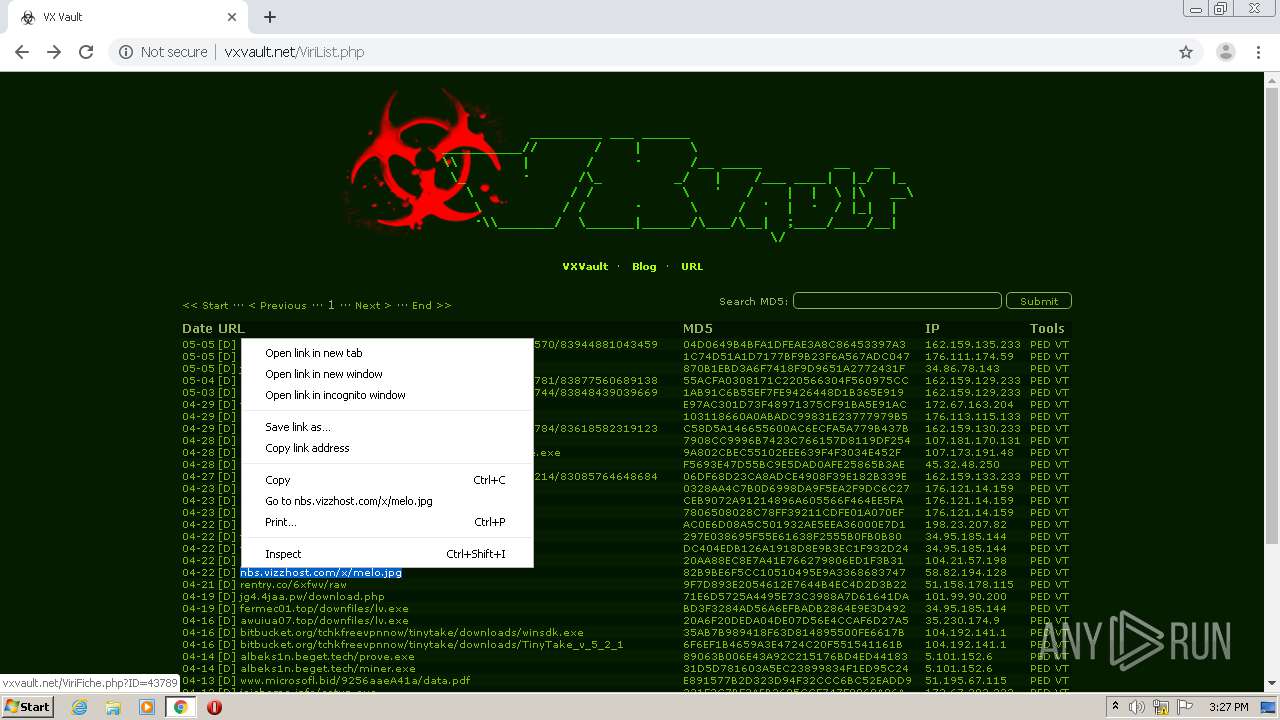The width and height of the screenshot is (1280, 720).
Task: Launch media player from taskbar
Action: click(x=147, y=707)
